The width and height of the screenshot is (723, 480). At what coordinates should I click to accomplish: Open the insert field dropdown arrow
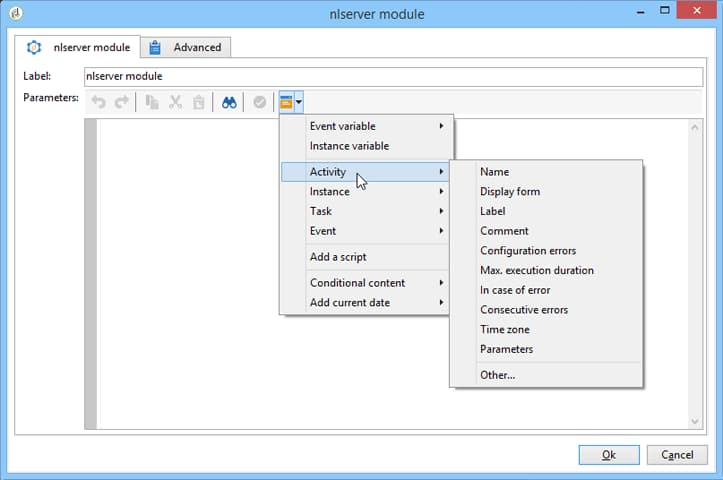[299, 102]
